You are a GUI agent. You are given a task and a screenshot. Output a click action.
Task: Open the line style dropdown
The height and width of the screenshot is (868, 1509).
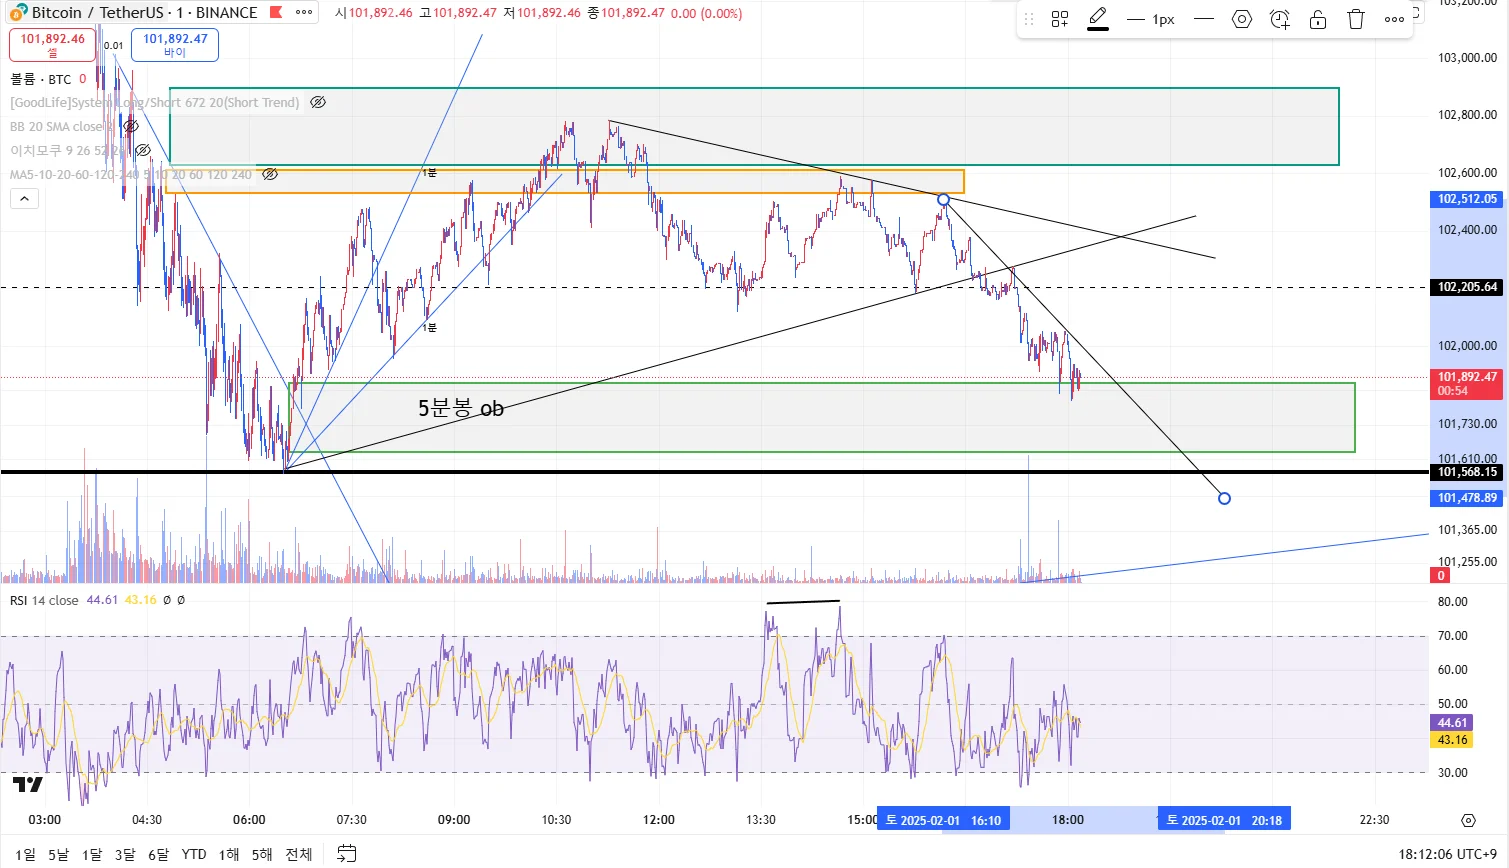tap(1204, 19)
